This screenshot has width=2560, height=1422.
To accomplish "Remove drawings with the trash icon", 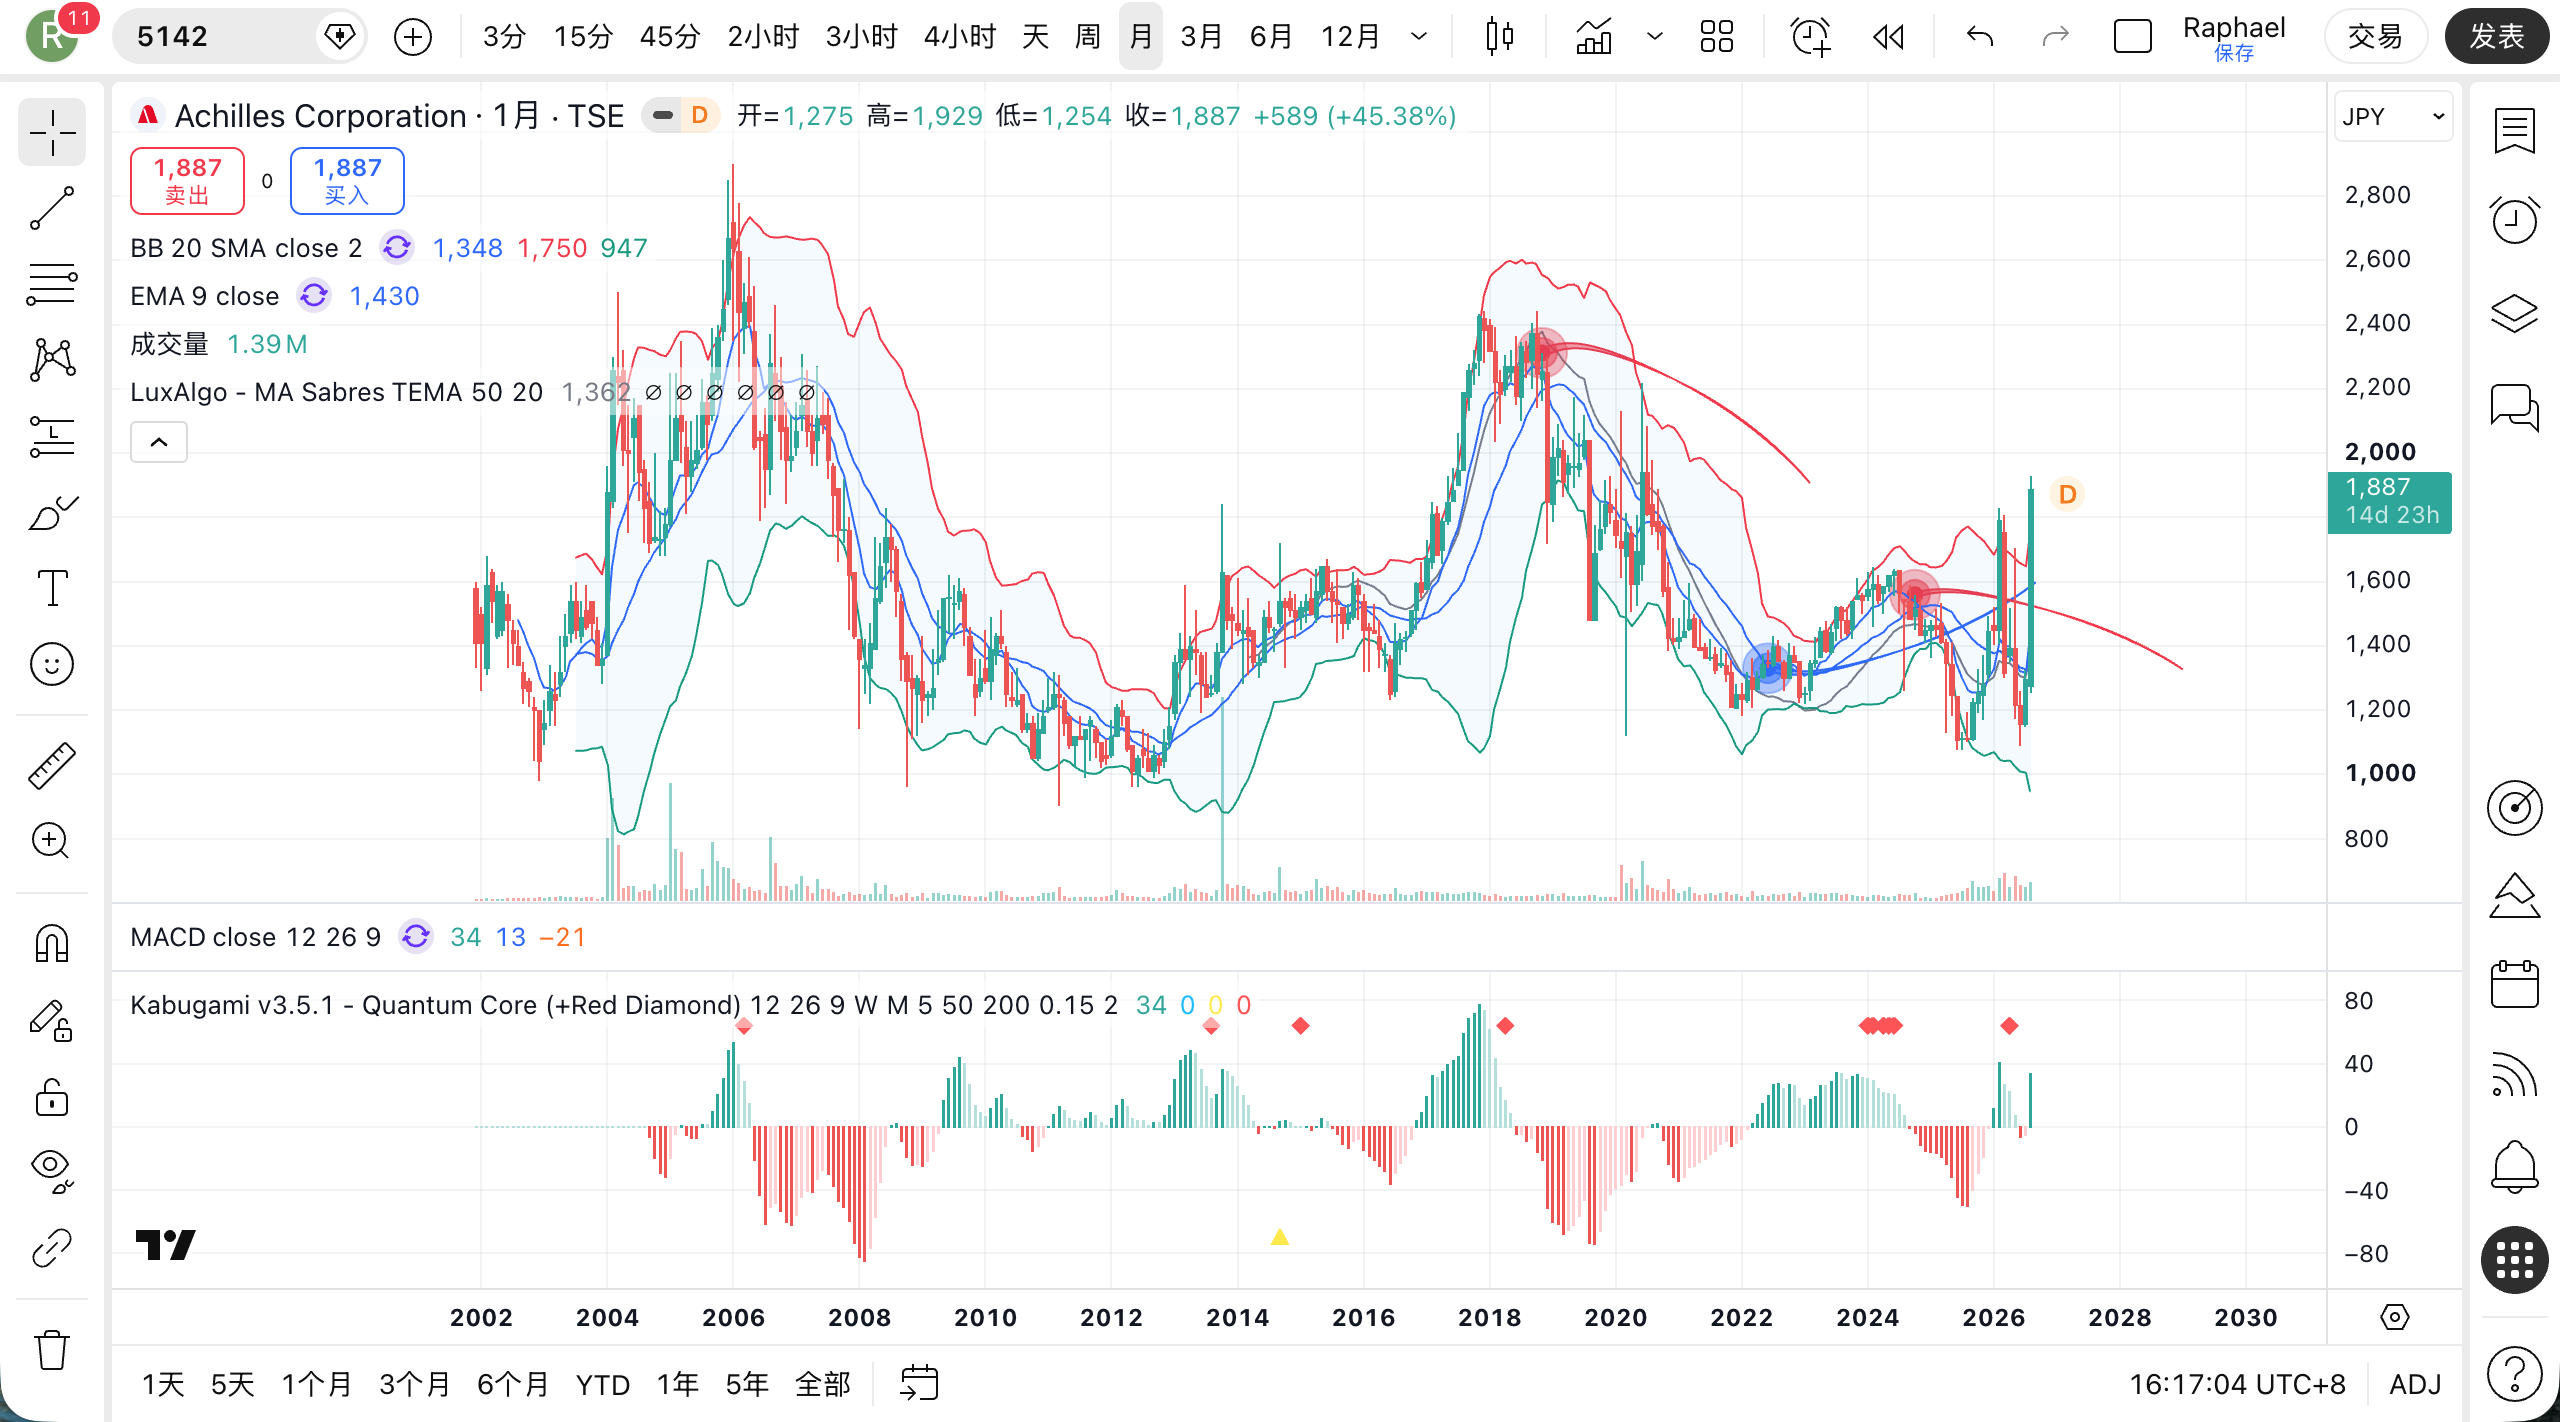I will [x=52, y=1350].
